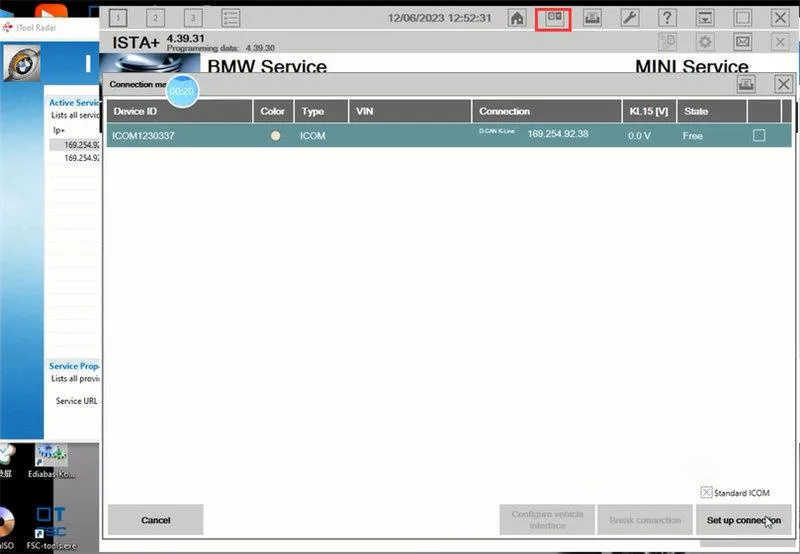Open the operations list icon

[231, 18]
